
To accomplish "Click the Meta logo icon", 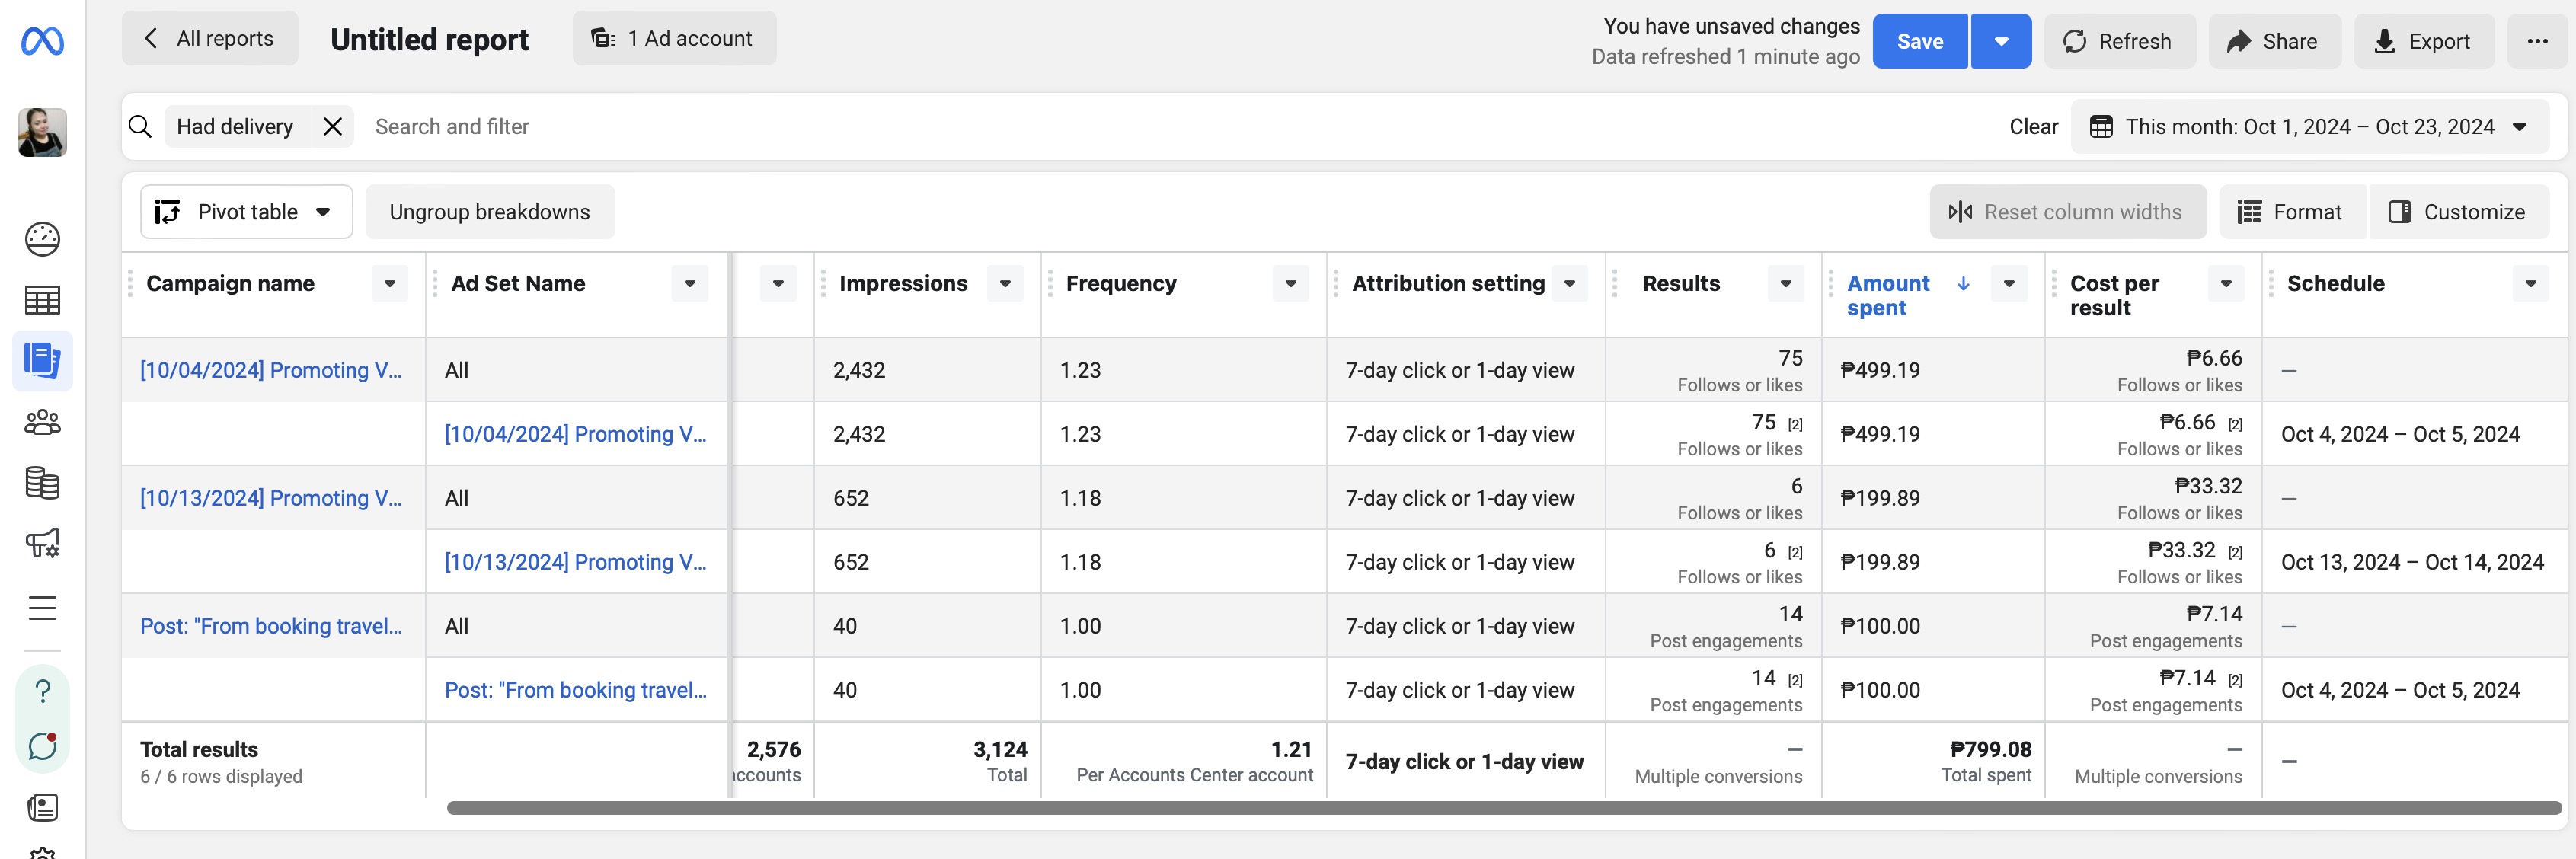I will (42, 41).
